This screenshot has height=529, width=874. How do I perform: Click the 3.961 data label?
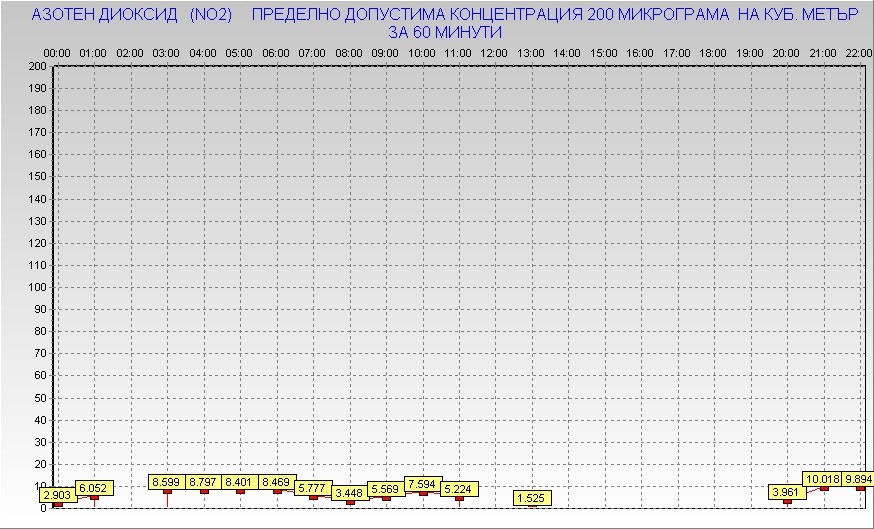(x=788, y=492)
